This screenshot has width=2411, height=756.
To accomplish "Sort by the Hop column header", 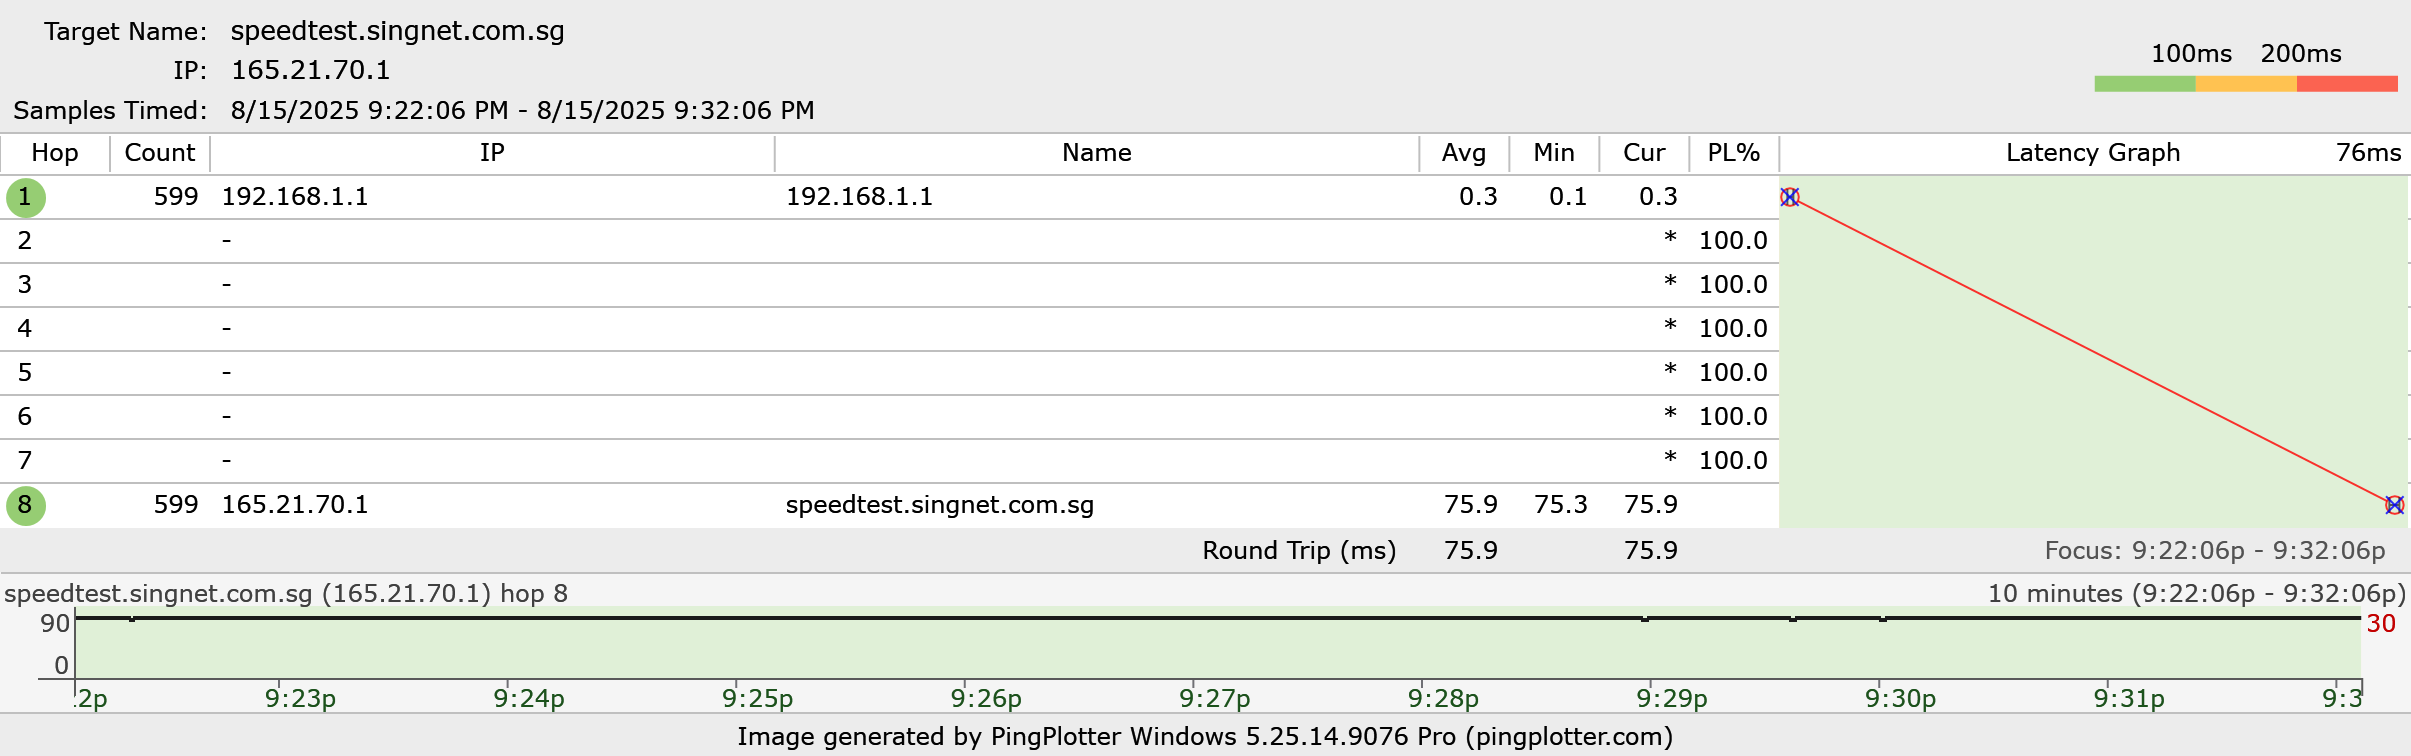I will point(55,153).
